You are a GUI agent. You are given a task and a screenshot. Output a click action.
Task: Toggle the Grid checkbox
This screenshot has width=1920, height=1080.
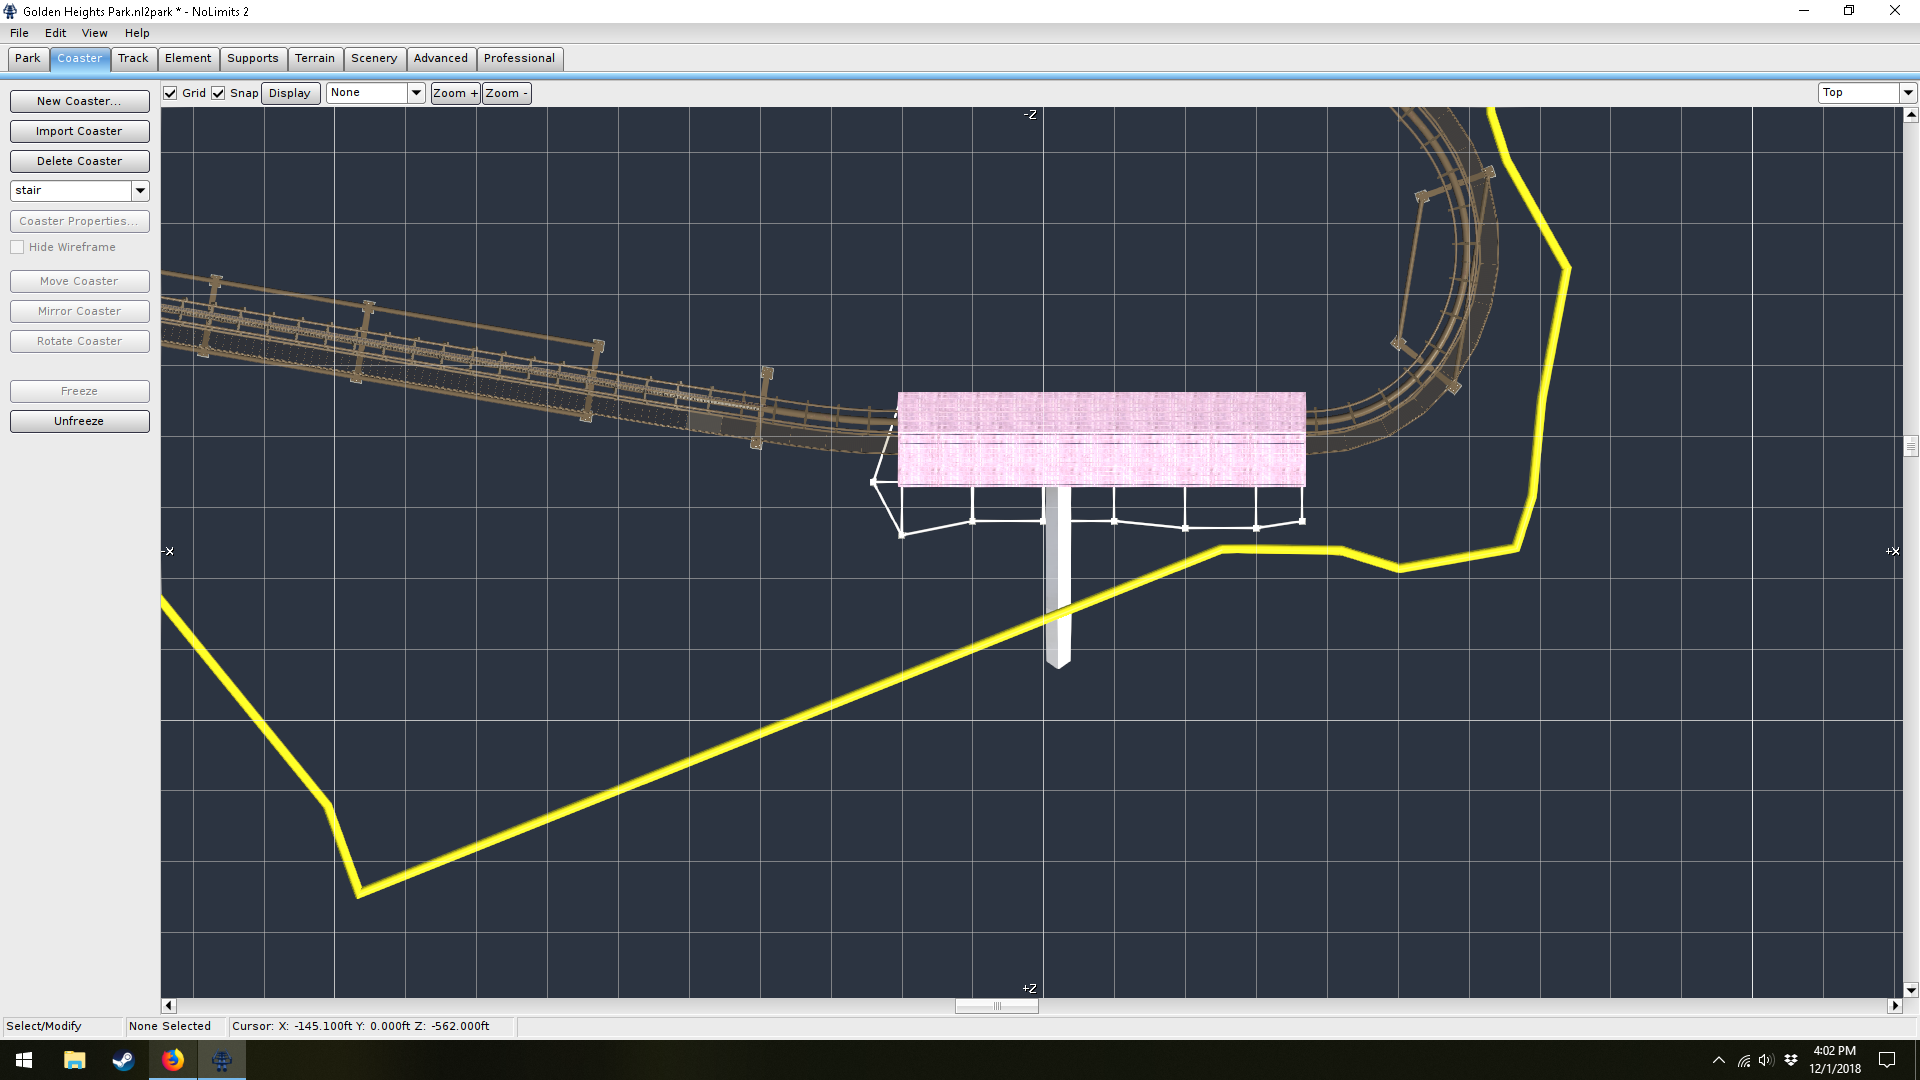tap(171, 93)
